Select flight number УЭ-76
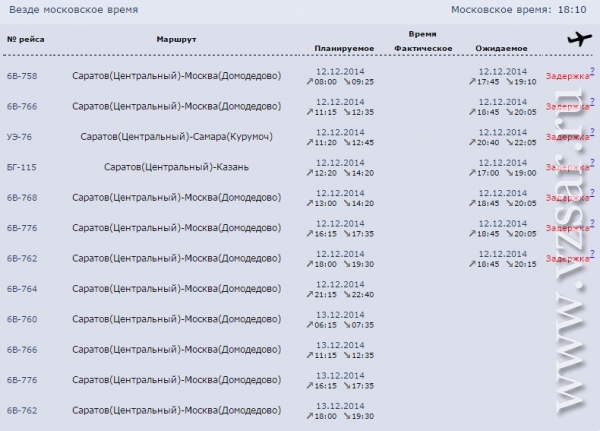 20,136
